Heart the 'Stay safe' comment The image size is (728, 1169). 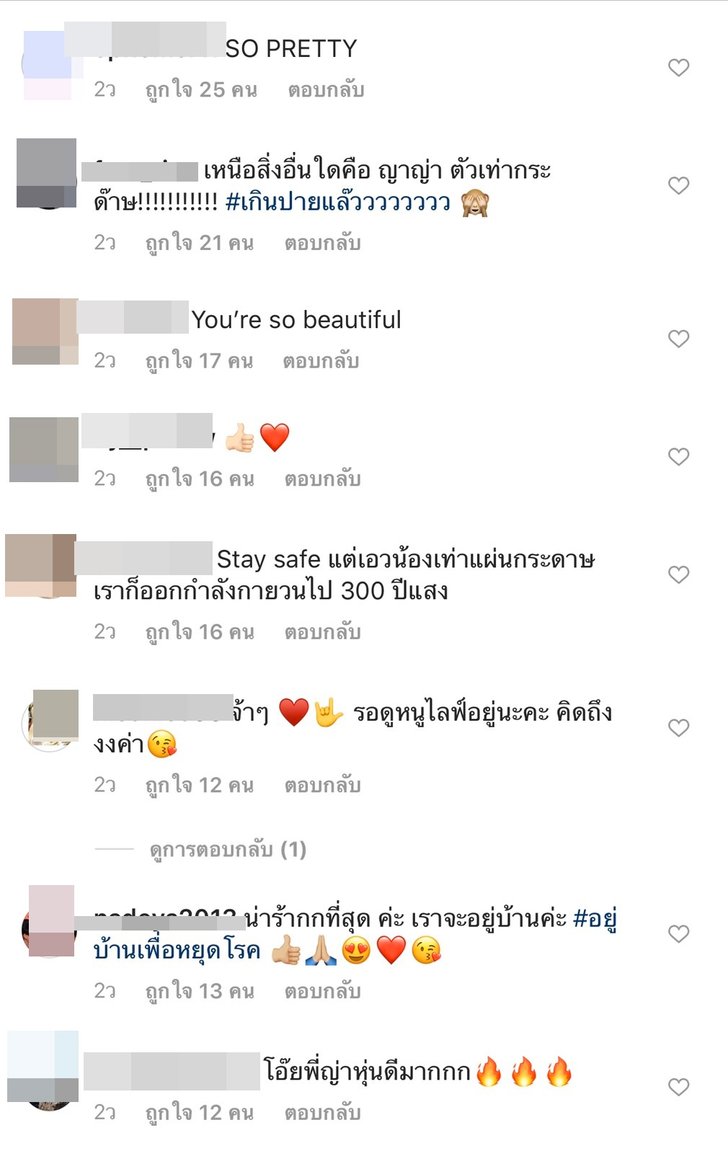[678, 575]
